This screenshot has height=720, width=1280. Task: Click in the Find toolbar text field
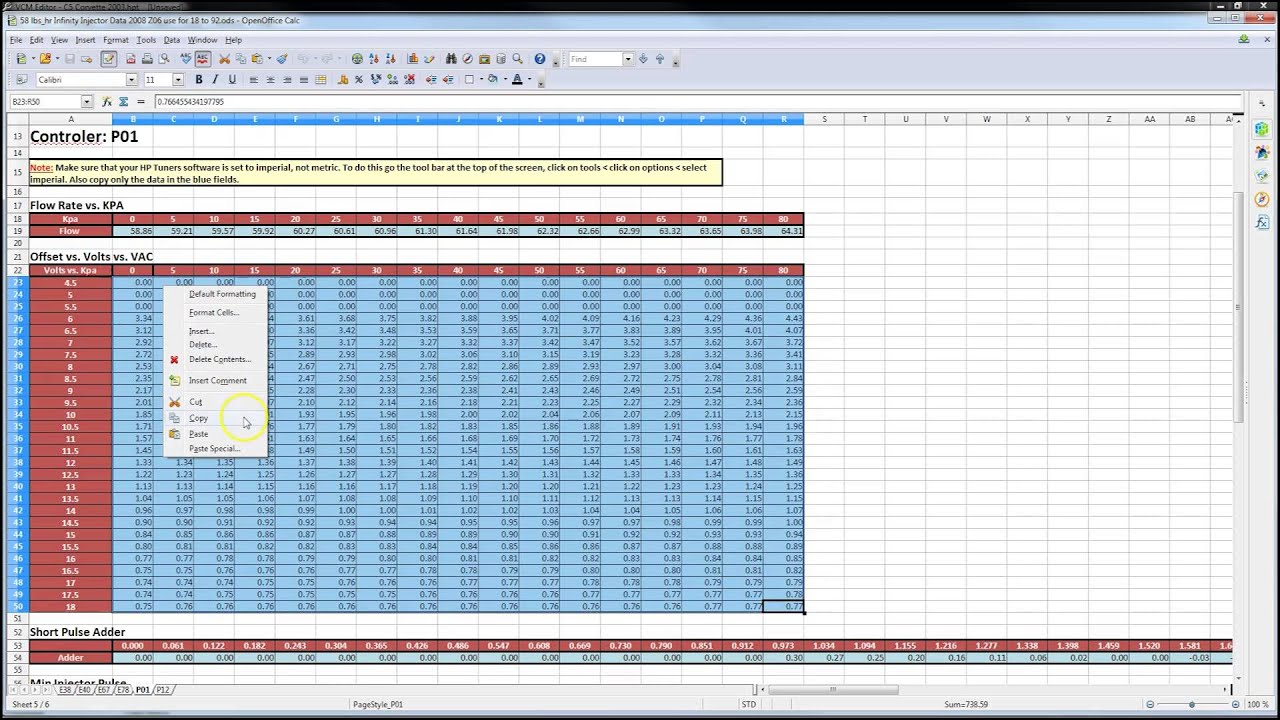595,59
